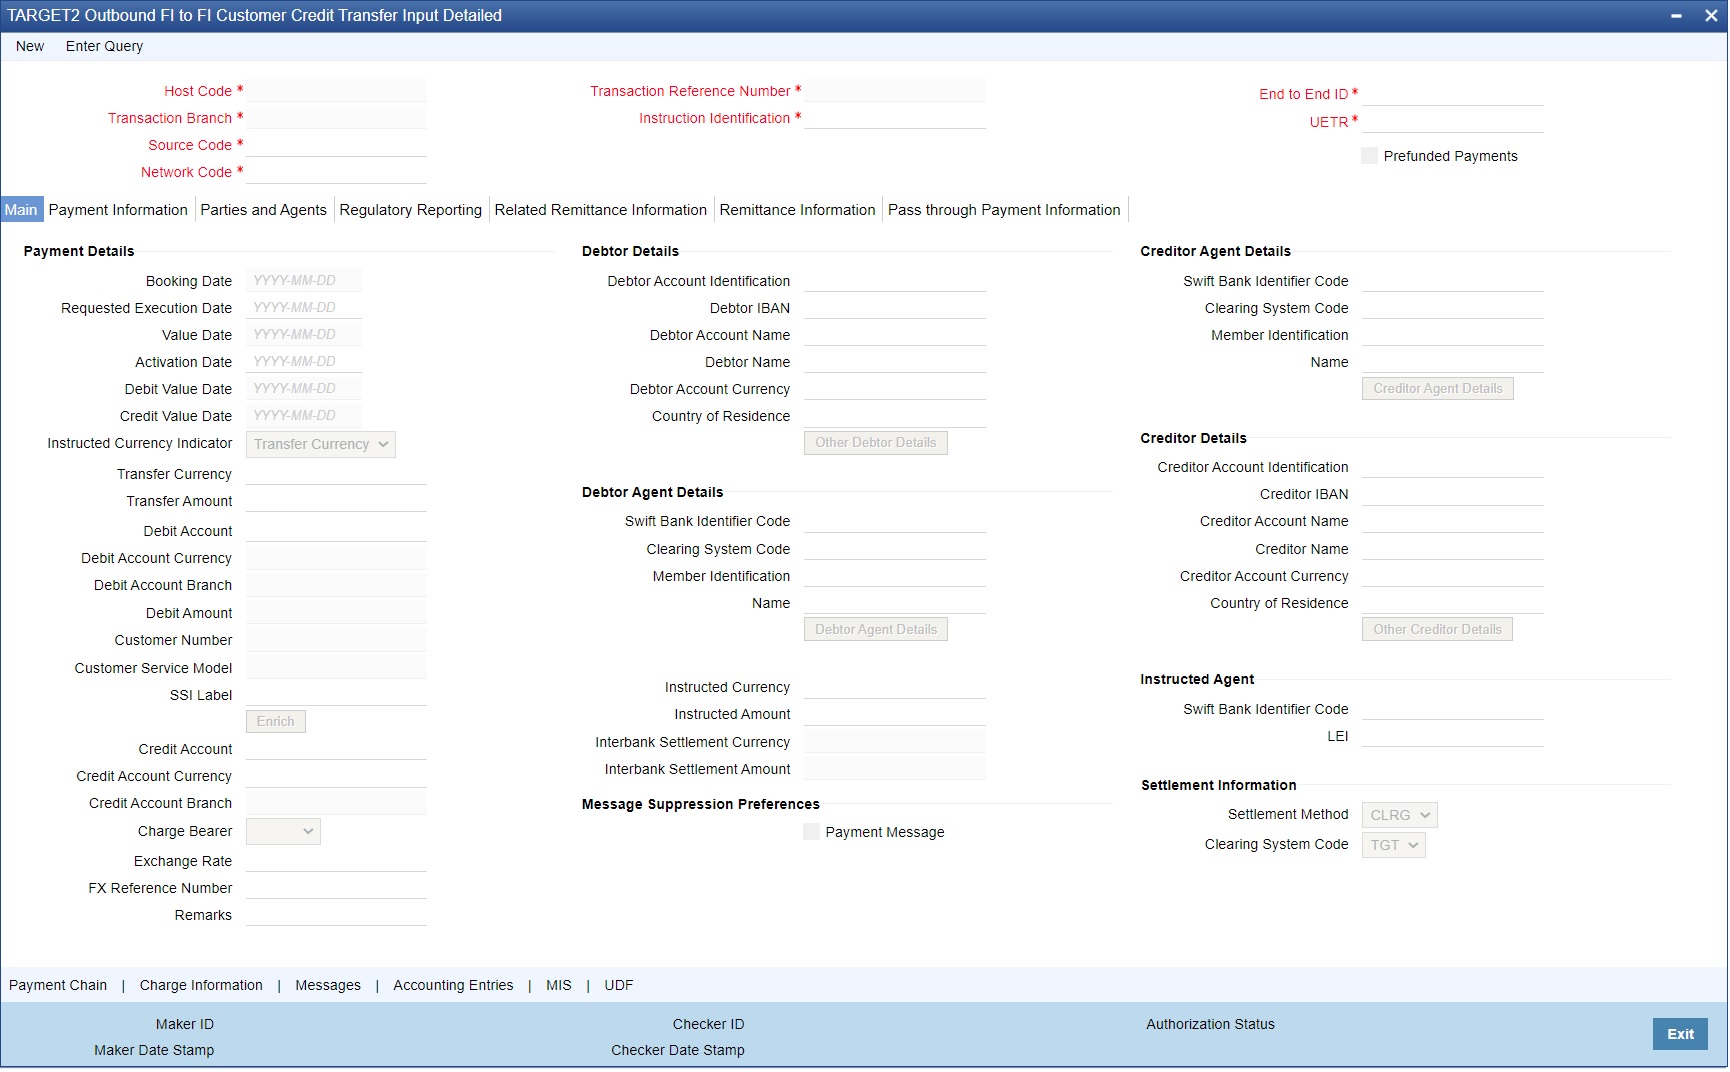Click the SSI Label field

click(336, 695)
